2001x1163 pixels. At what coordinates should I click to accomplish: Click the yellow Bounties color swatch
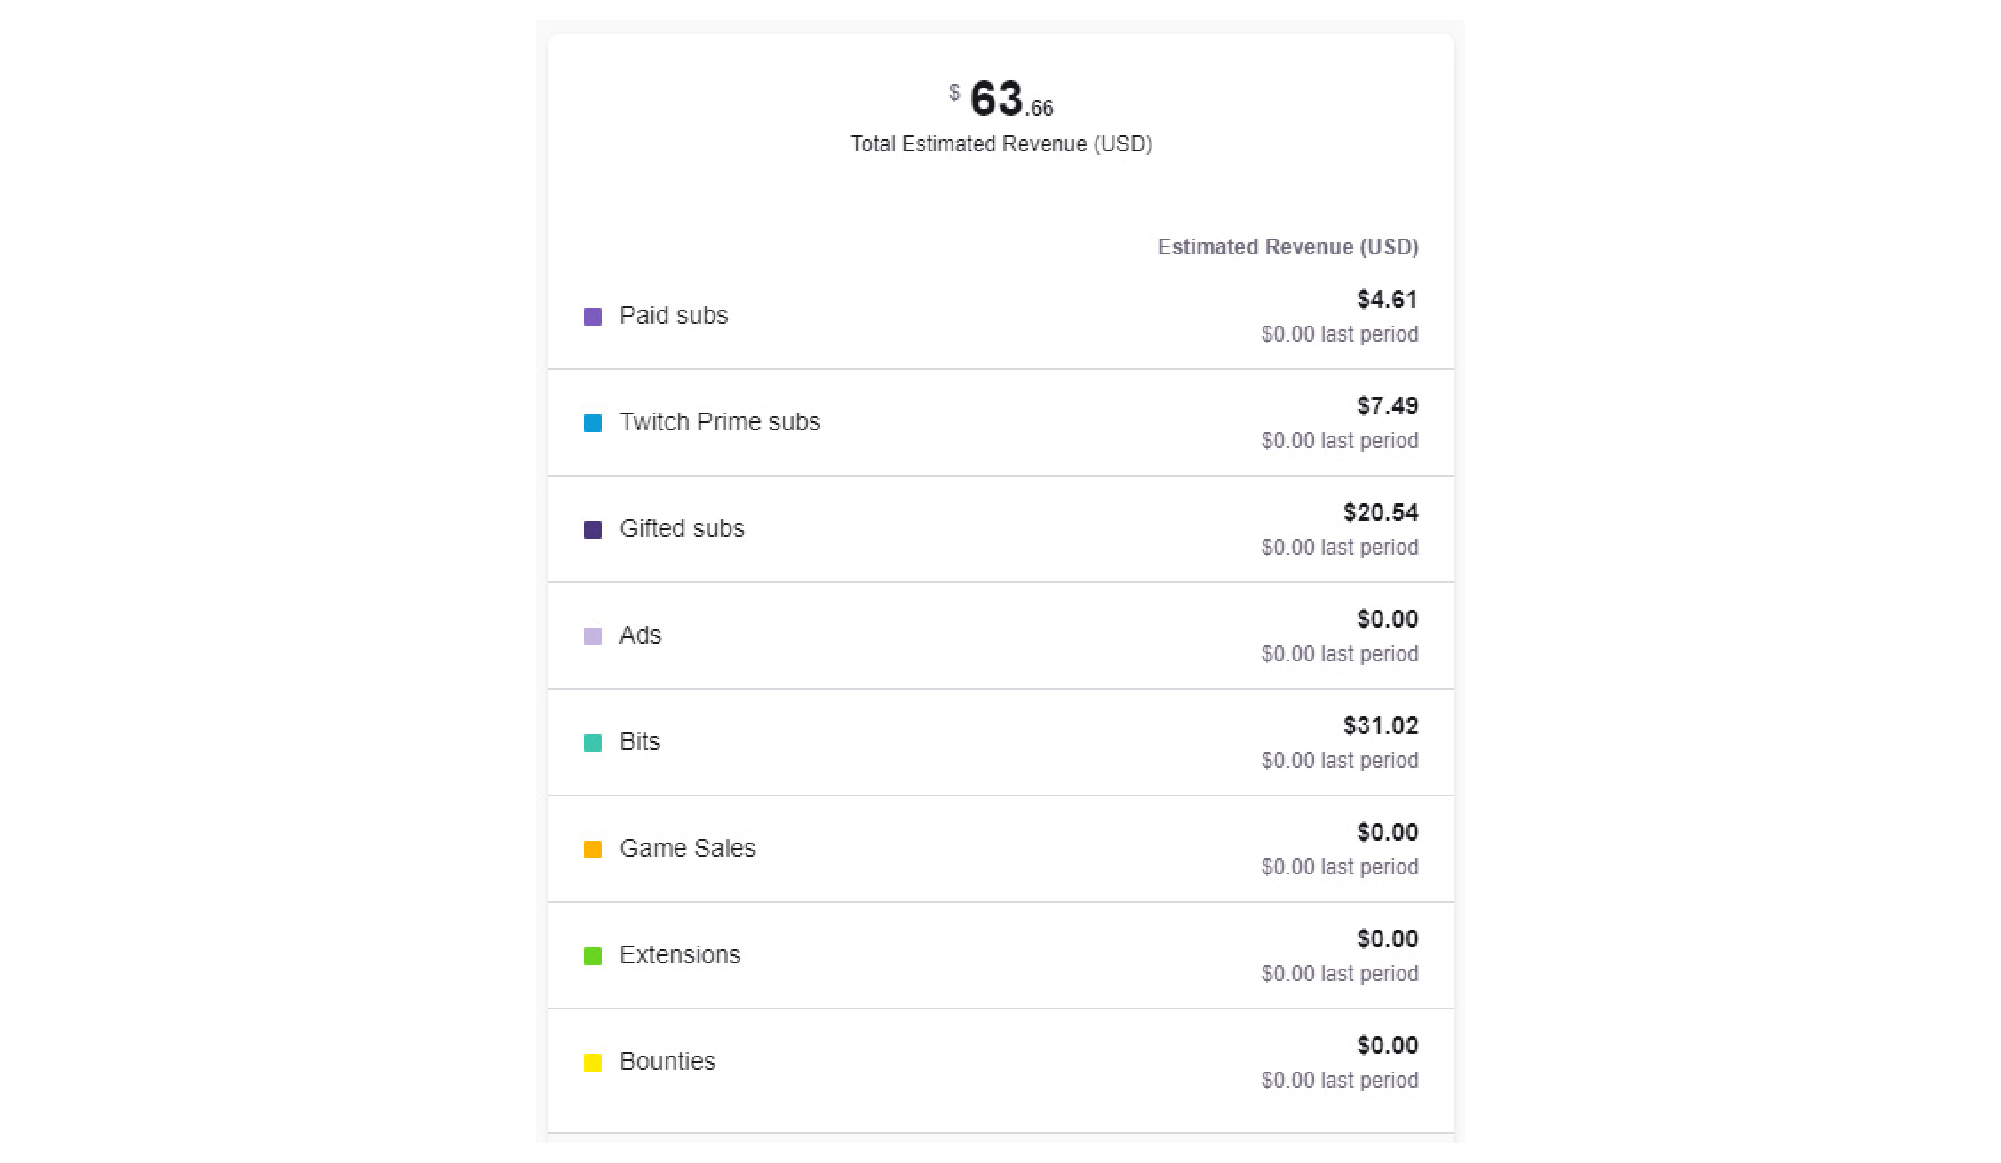coord(593,1062)
